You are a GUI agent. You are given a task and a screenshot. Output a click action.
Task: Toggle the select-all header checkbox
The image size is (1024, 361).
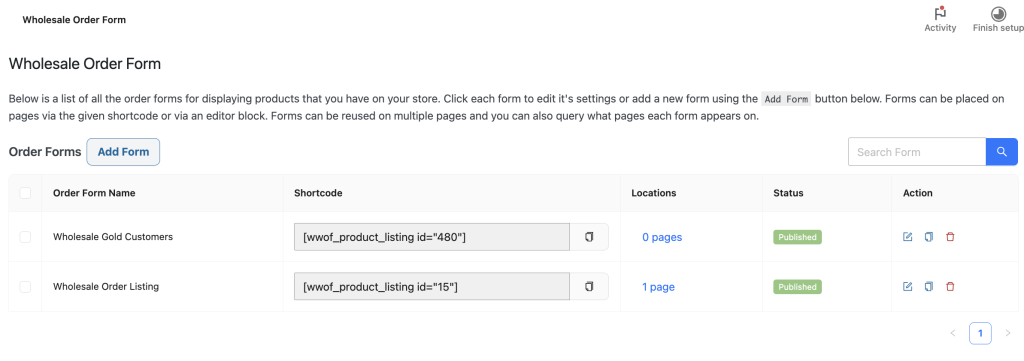(x=25, y=193)
